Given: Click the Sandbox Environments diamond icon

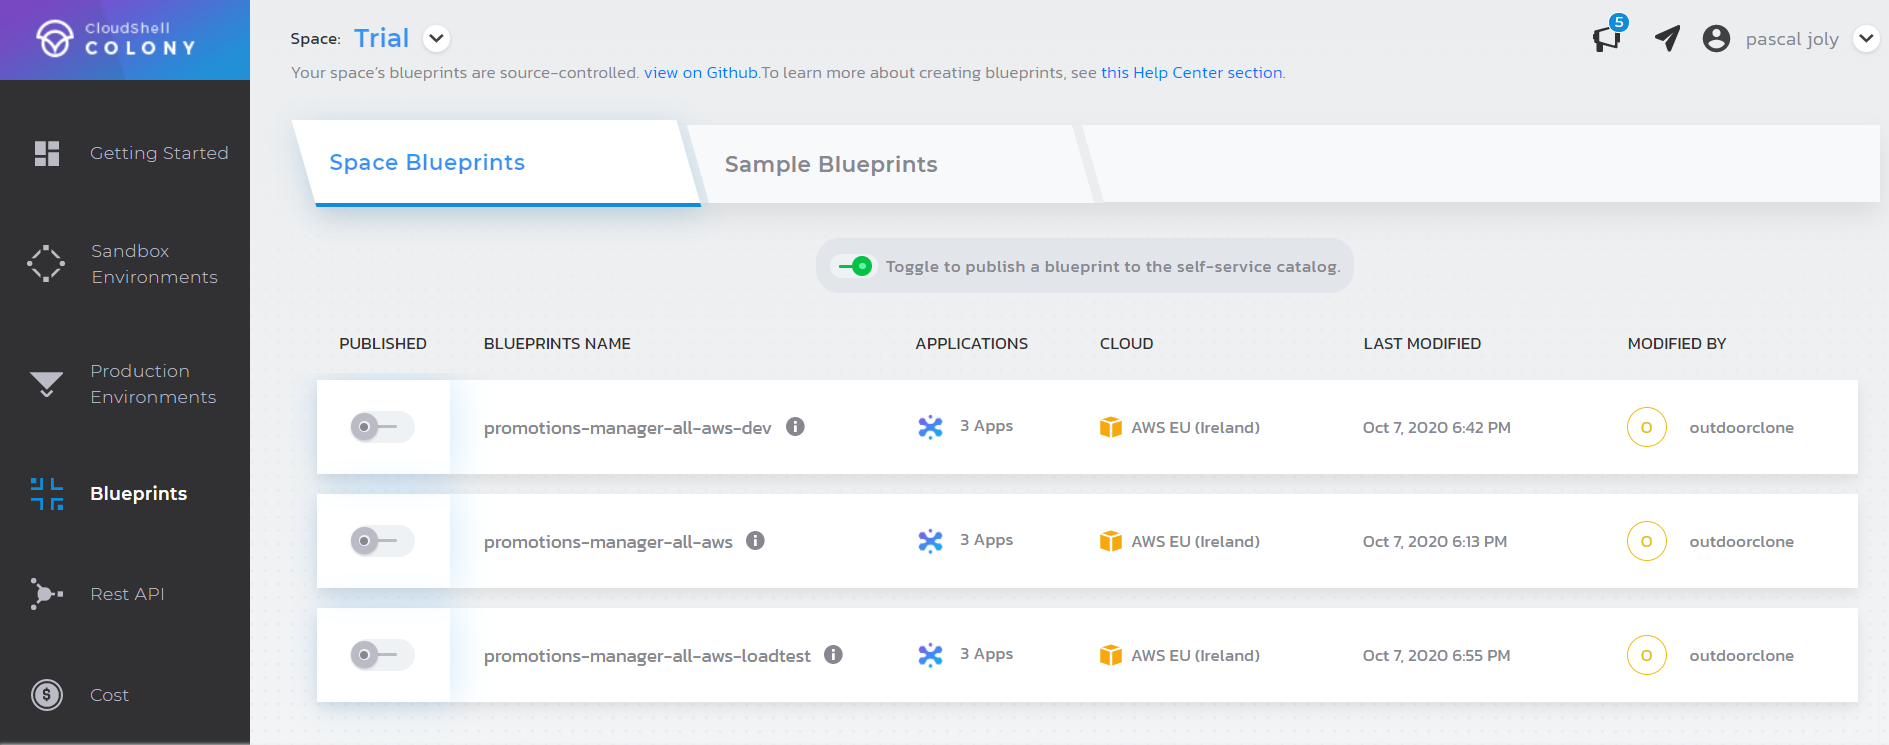Looking at the screenshot, I should point(46,264).
